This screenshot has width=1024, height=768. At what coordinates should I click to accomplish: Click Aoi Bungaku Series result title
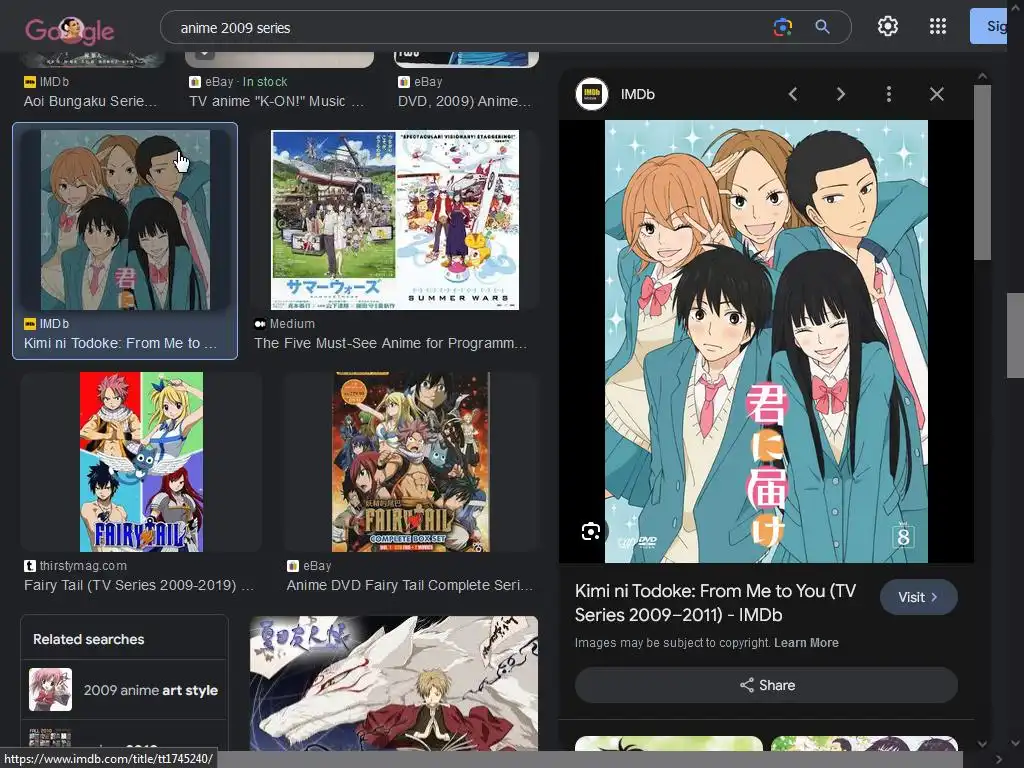[90, 101]
